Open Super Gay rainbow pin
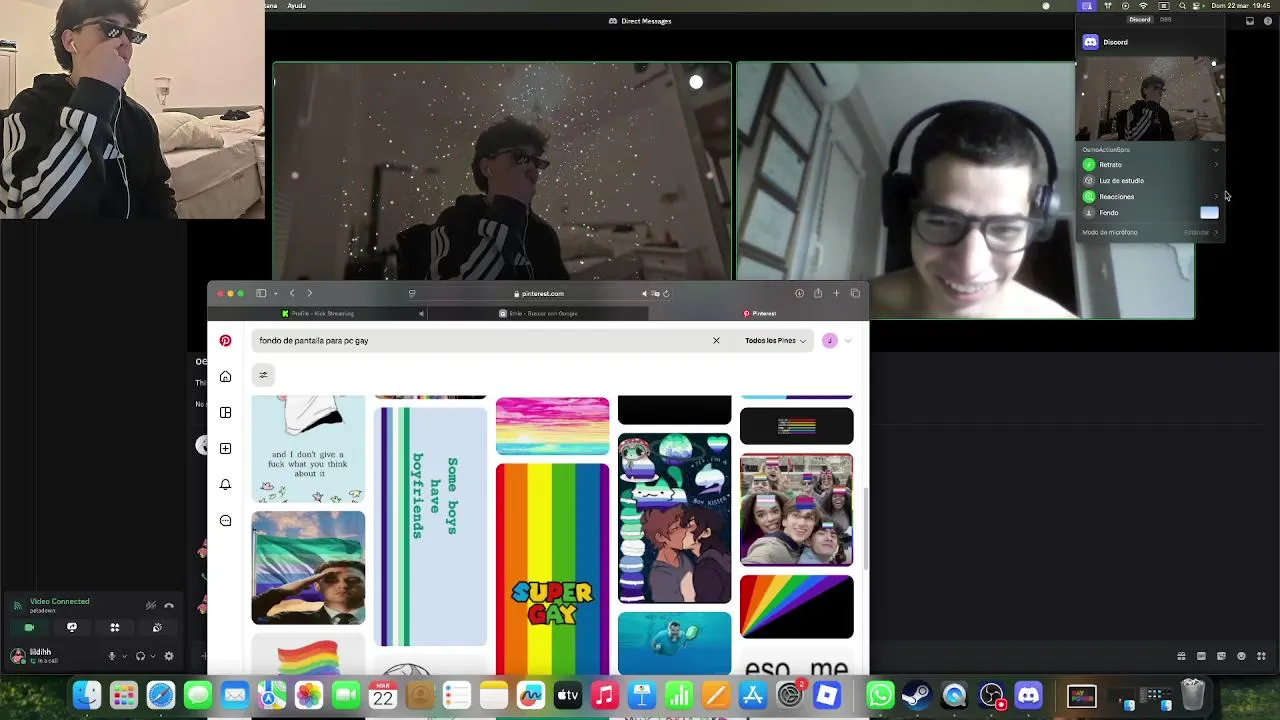The image size is (1280, 720). pyautogui.click(x=552, y=568)
